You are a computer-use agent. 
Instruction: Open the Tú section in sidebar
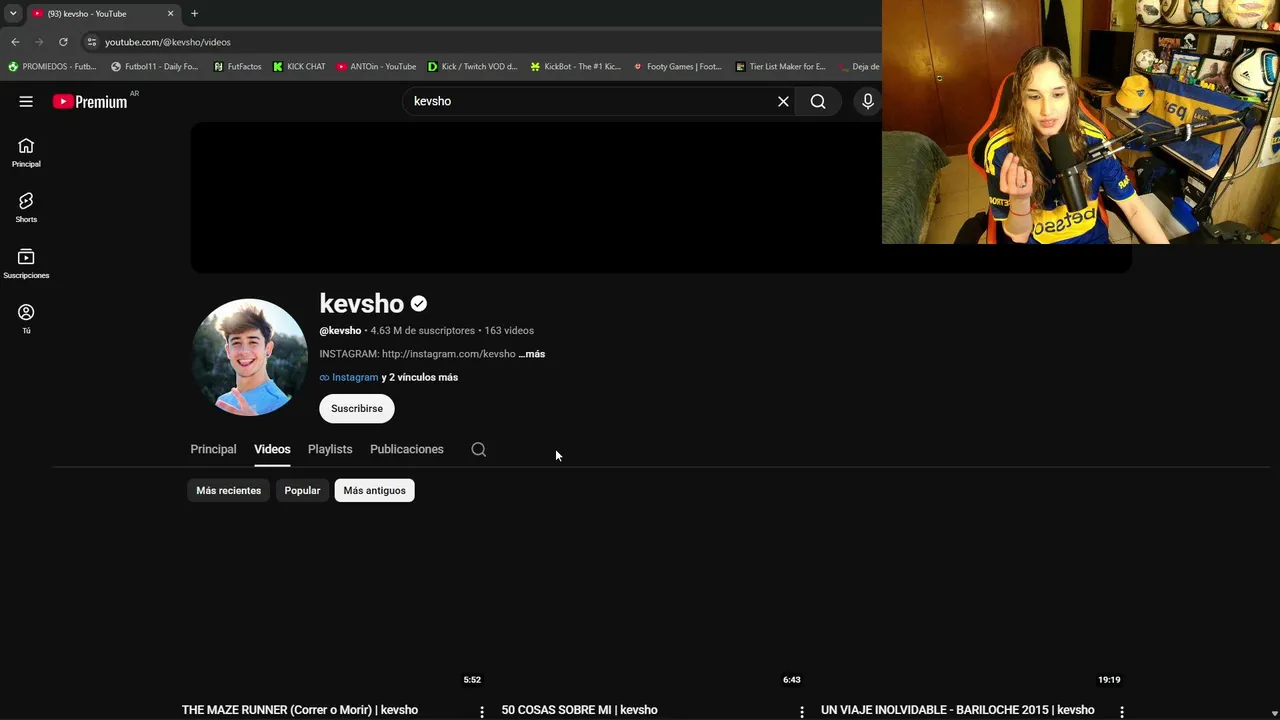(x=26, y=319)
